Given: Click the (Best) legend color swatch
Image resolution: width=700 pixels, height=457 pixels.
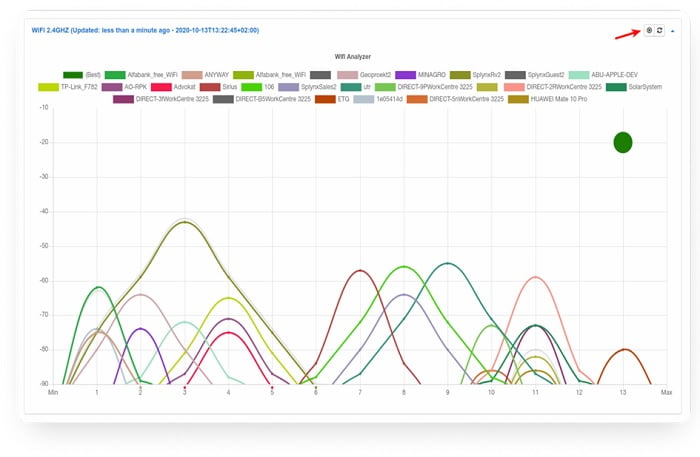Looking at the screenshot, I should click(x=72, y=74).
